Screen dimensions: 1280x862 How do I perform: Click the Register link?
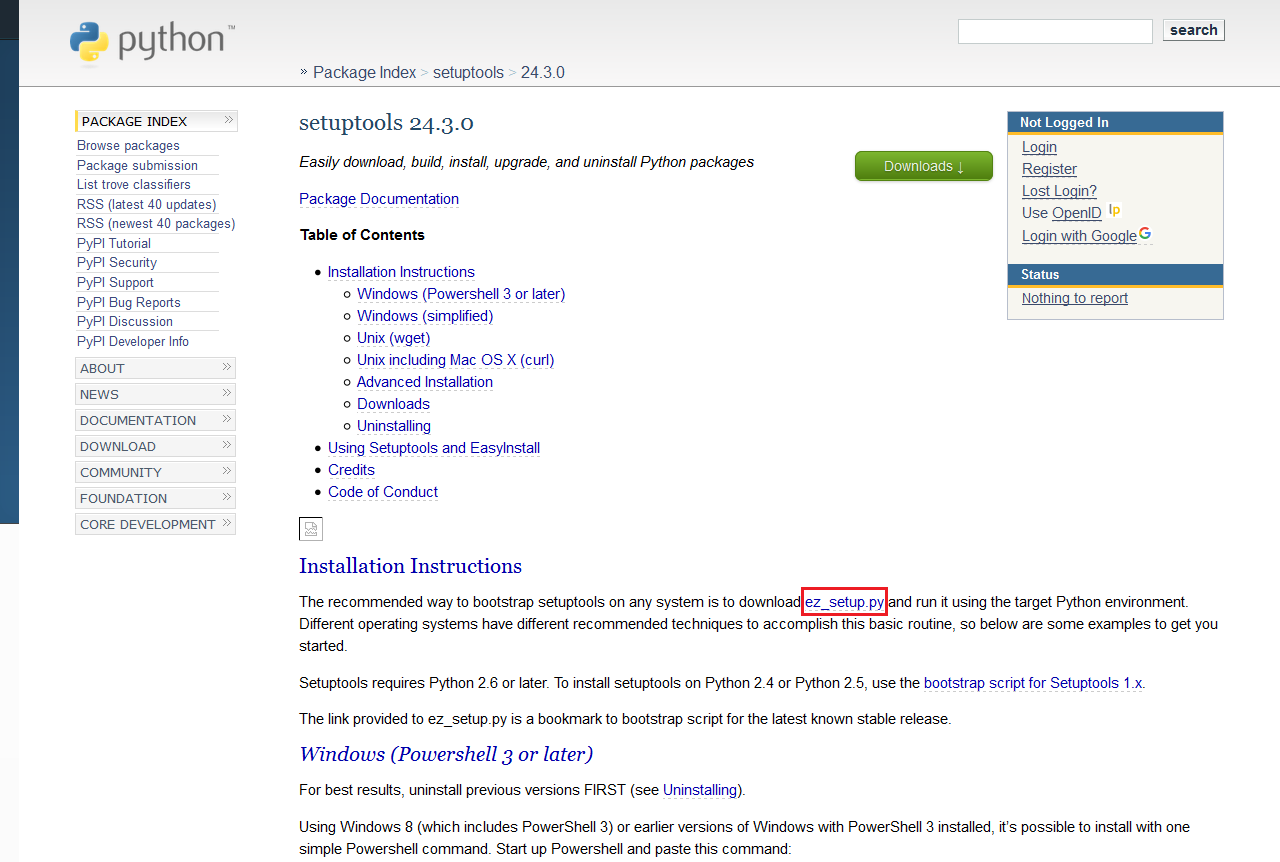pyautogui.click(x=1048, y=169)
